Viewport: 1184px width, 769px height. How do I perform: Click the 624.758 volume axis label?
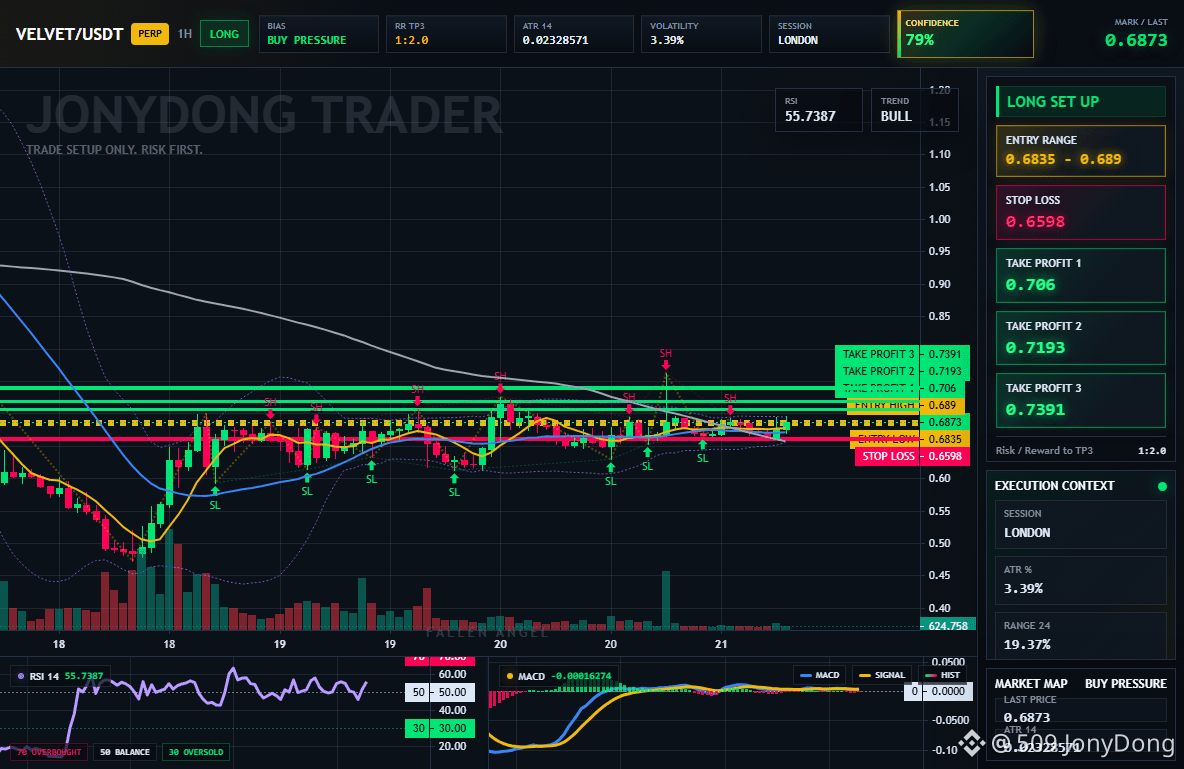[x=948, y=625]
